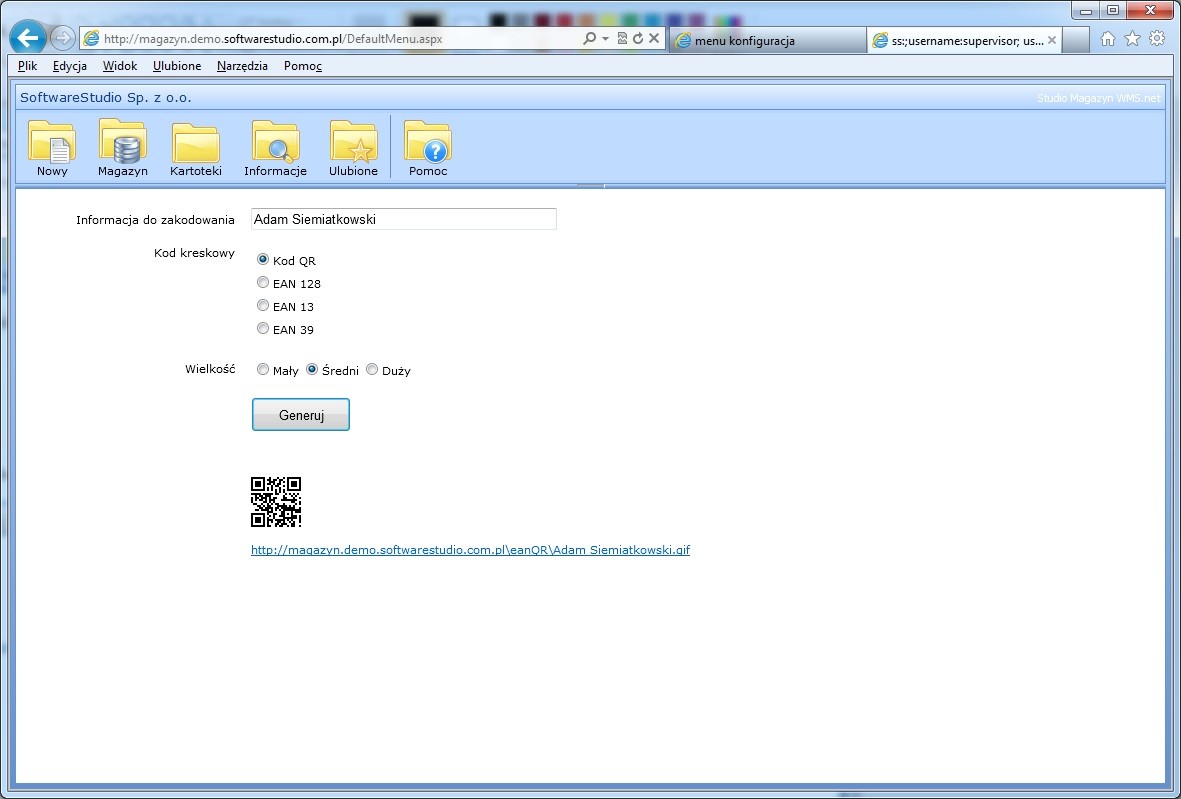Select the EAN 128 barcode option

coord(263,283)
